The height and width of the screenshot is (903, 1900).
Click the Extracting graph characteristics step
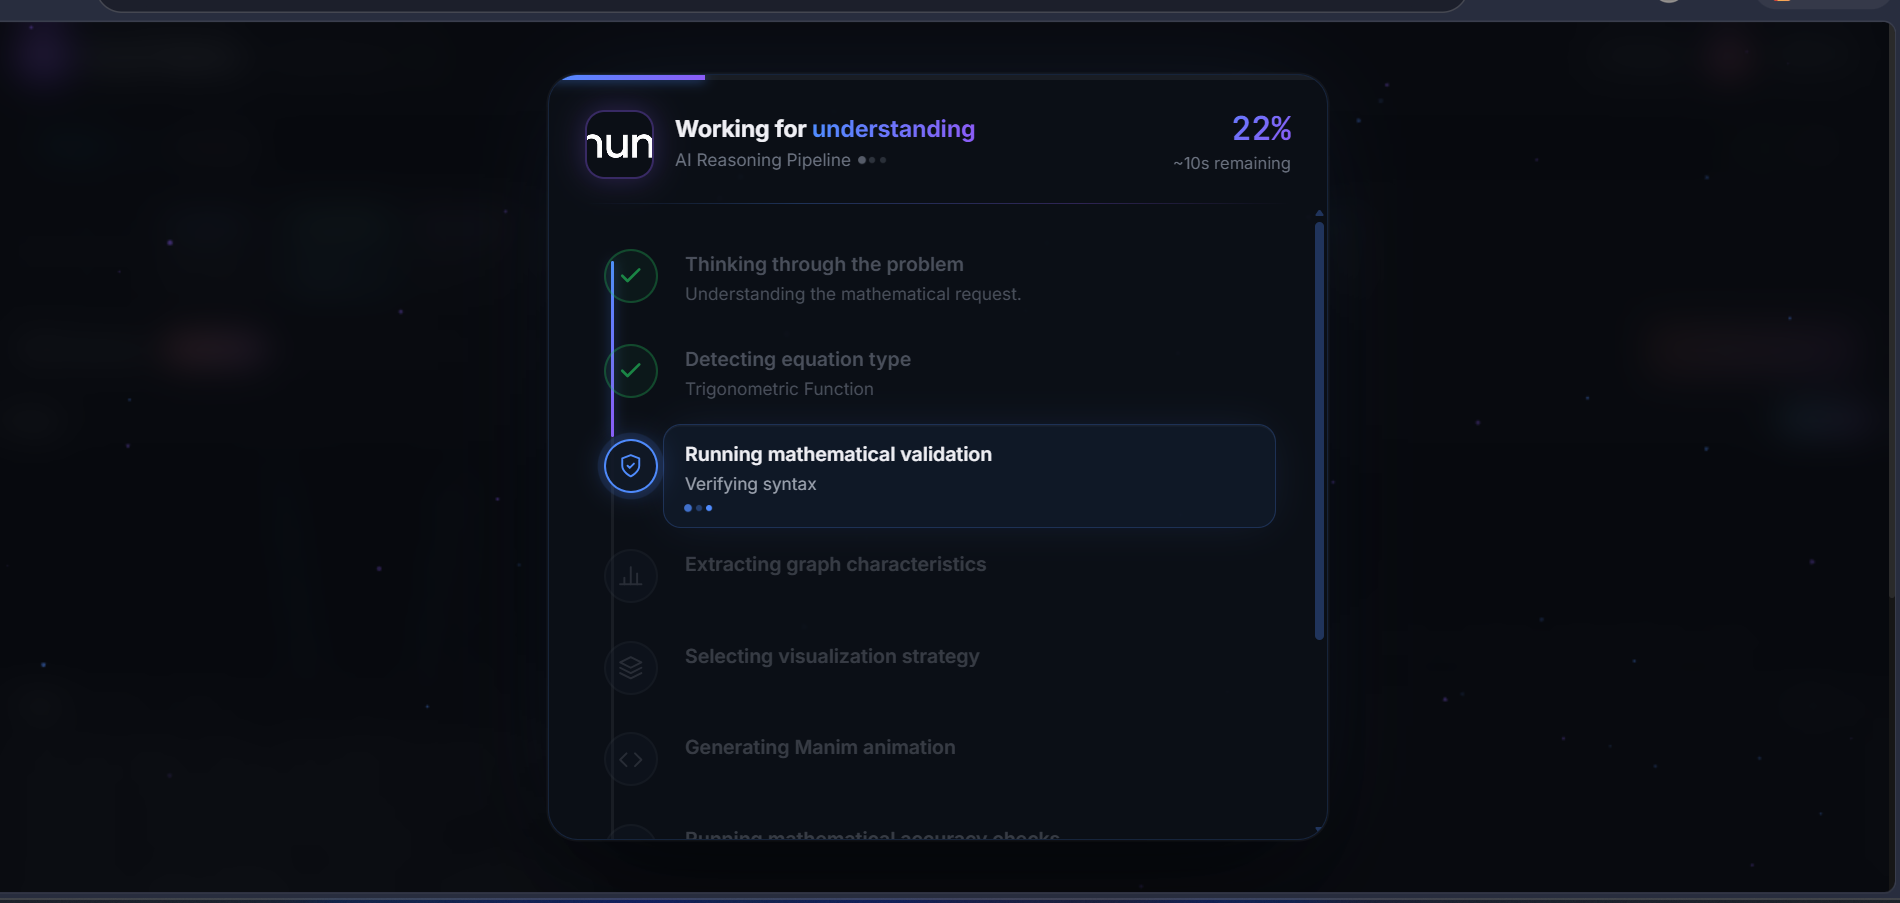point(835,564)
